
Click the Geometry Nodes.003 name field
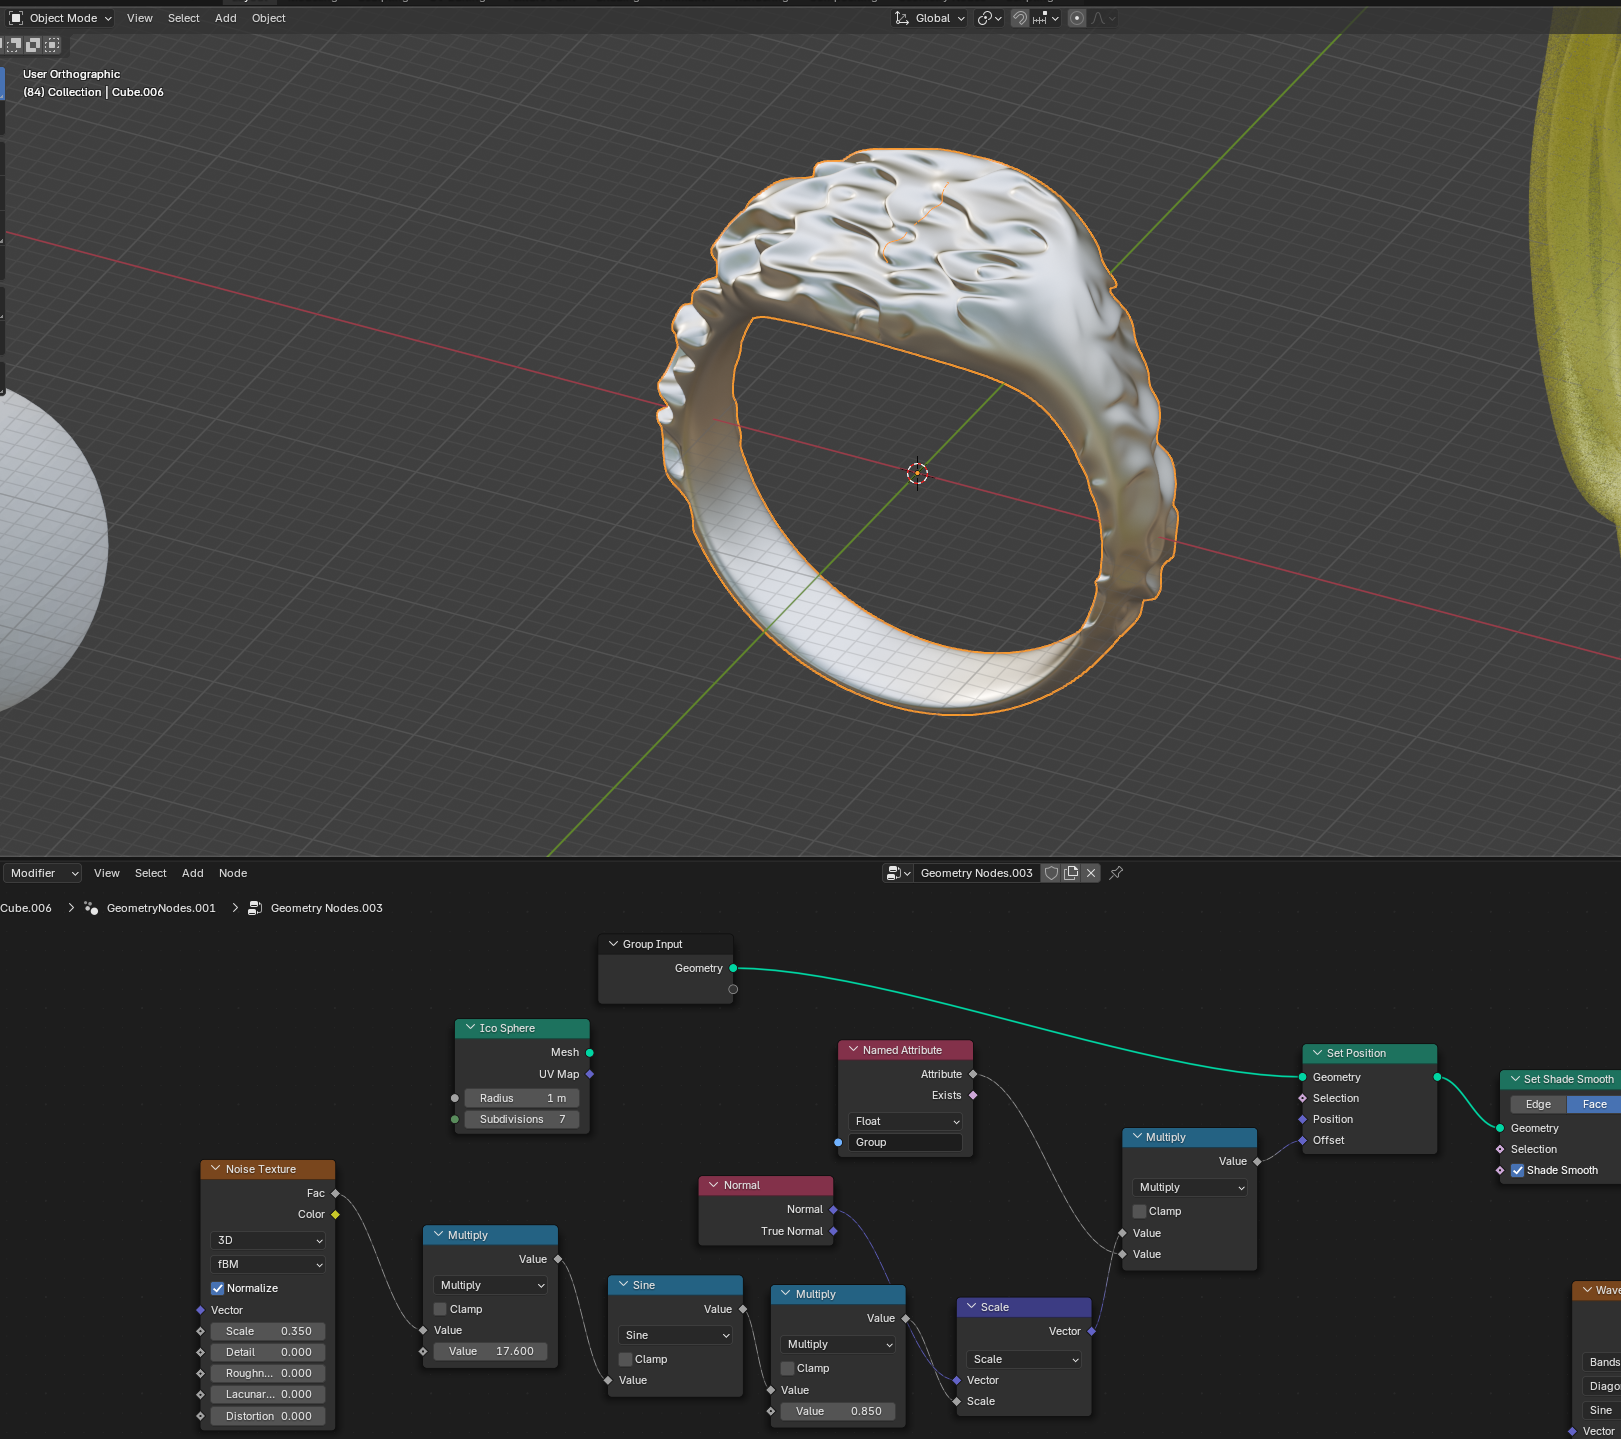tap(976, 873)
